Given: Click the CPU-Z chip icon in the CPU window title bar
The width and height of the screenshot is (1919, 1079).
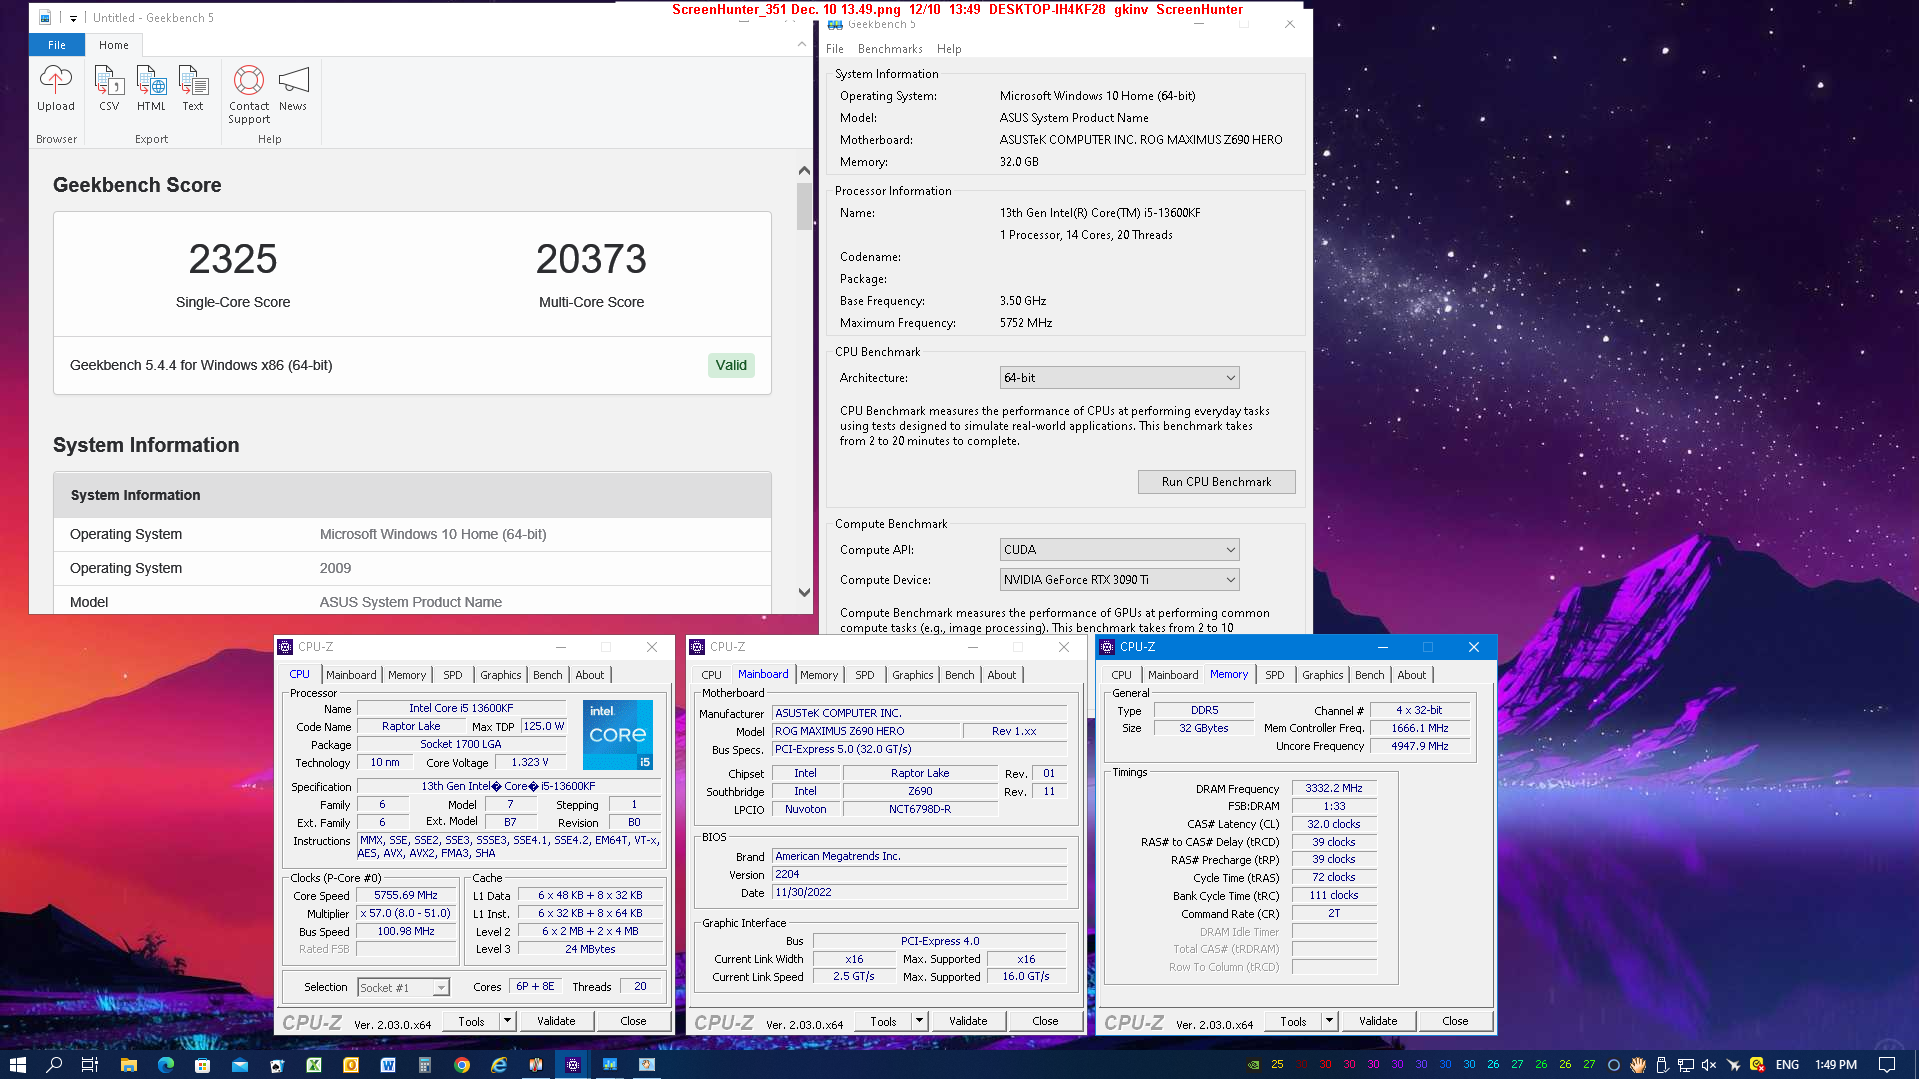Looking at the screenshot, I should click(285, 647).
